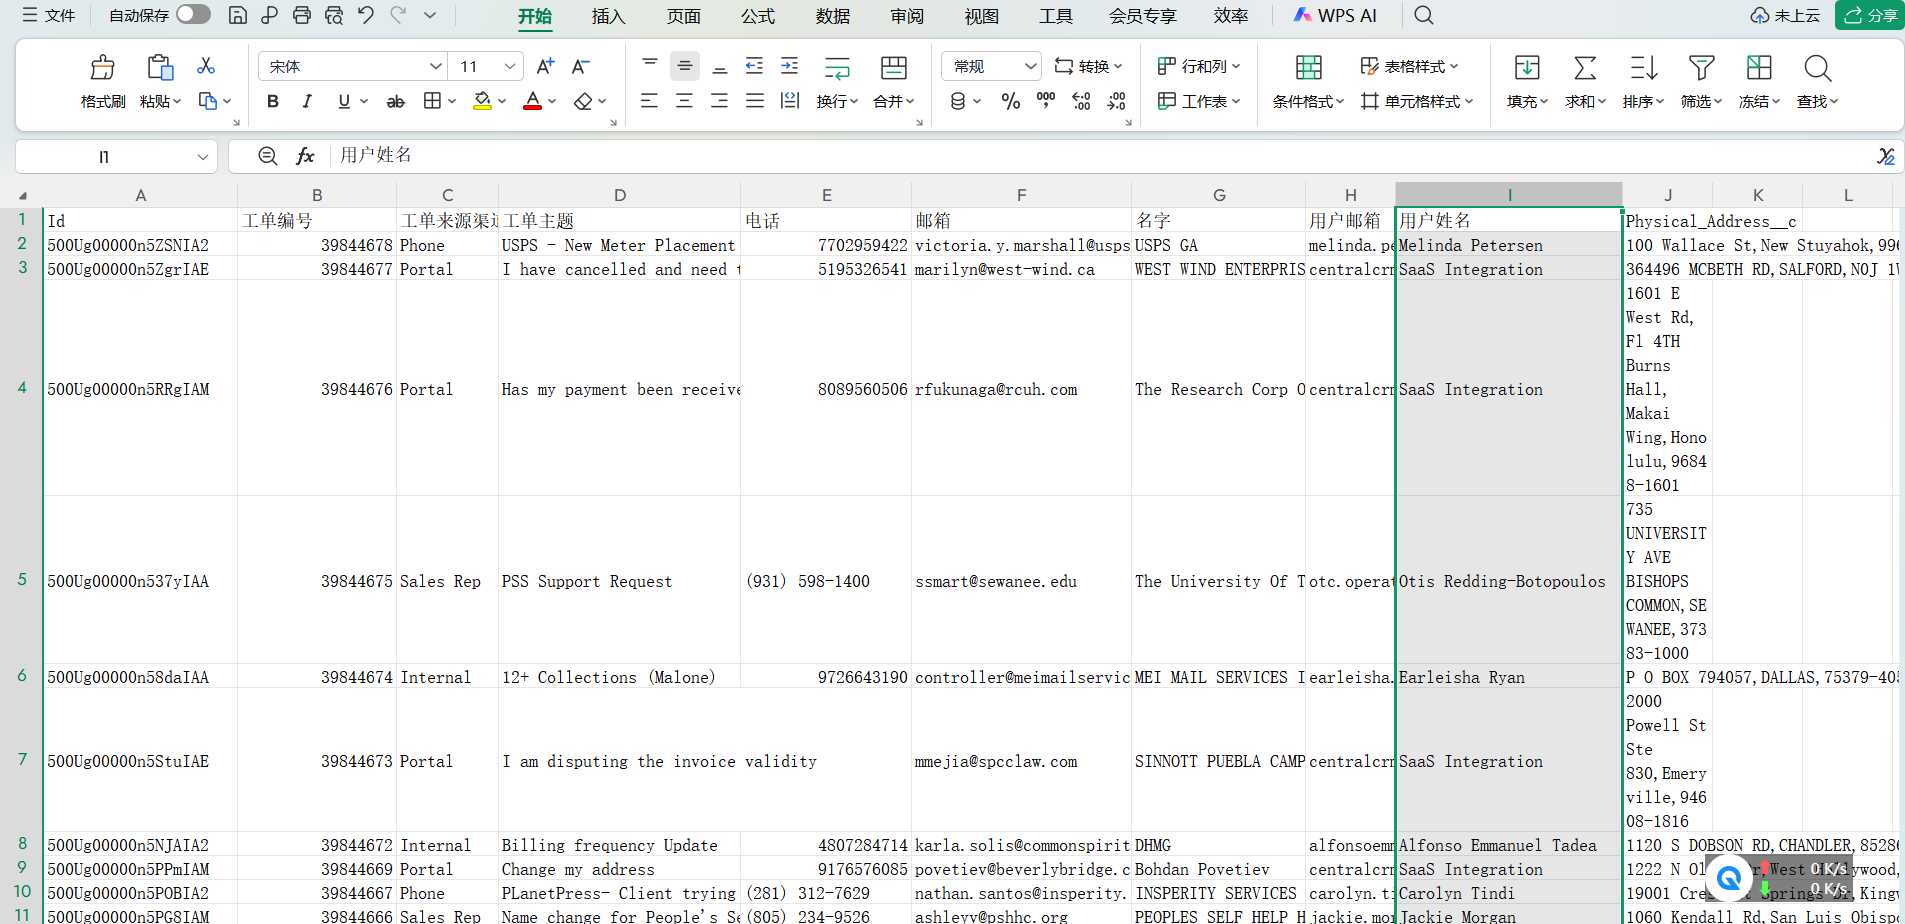
Task: Toggle strikethrough formatting
Action: [395, 101]
